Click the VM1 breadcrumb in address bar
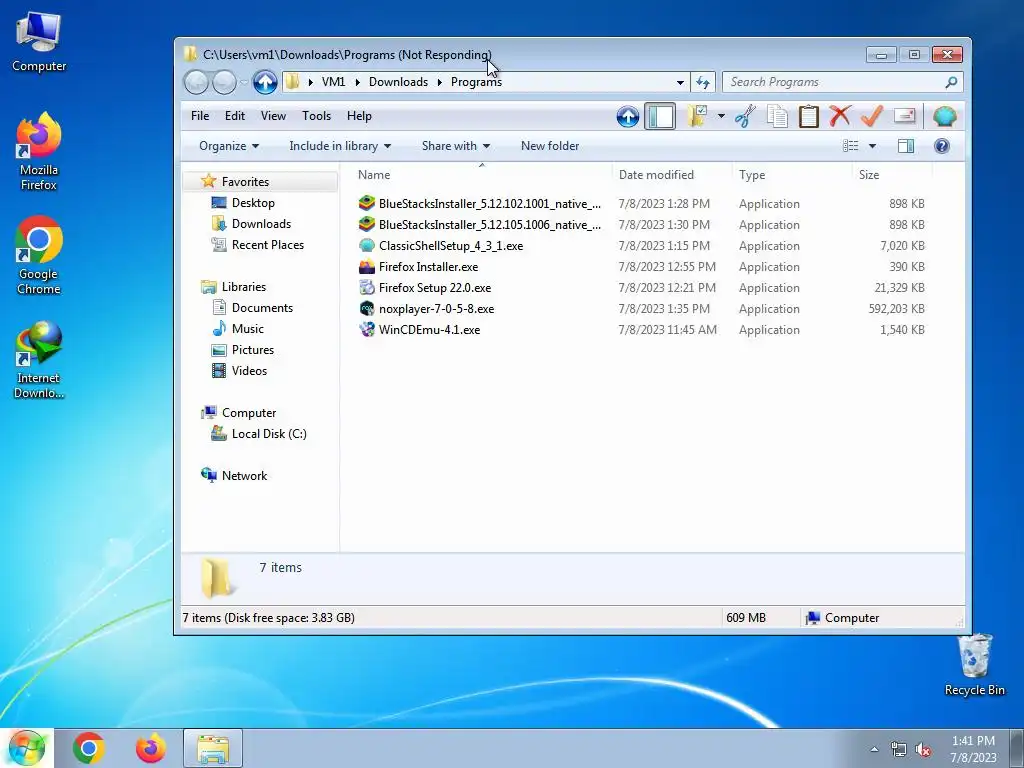1024x768 pixels. [x=333, y=82]
